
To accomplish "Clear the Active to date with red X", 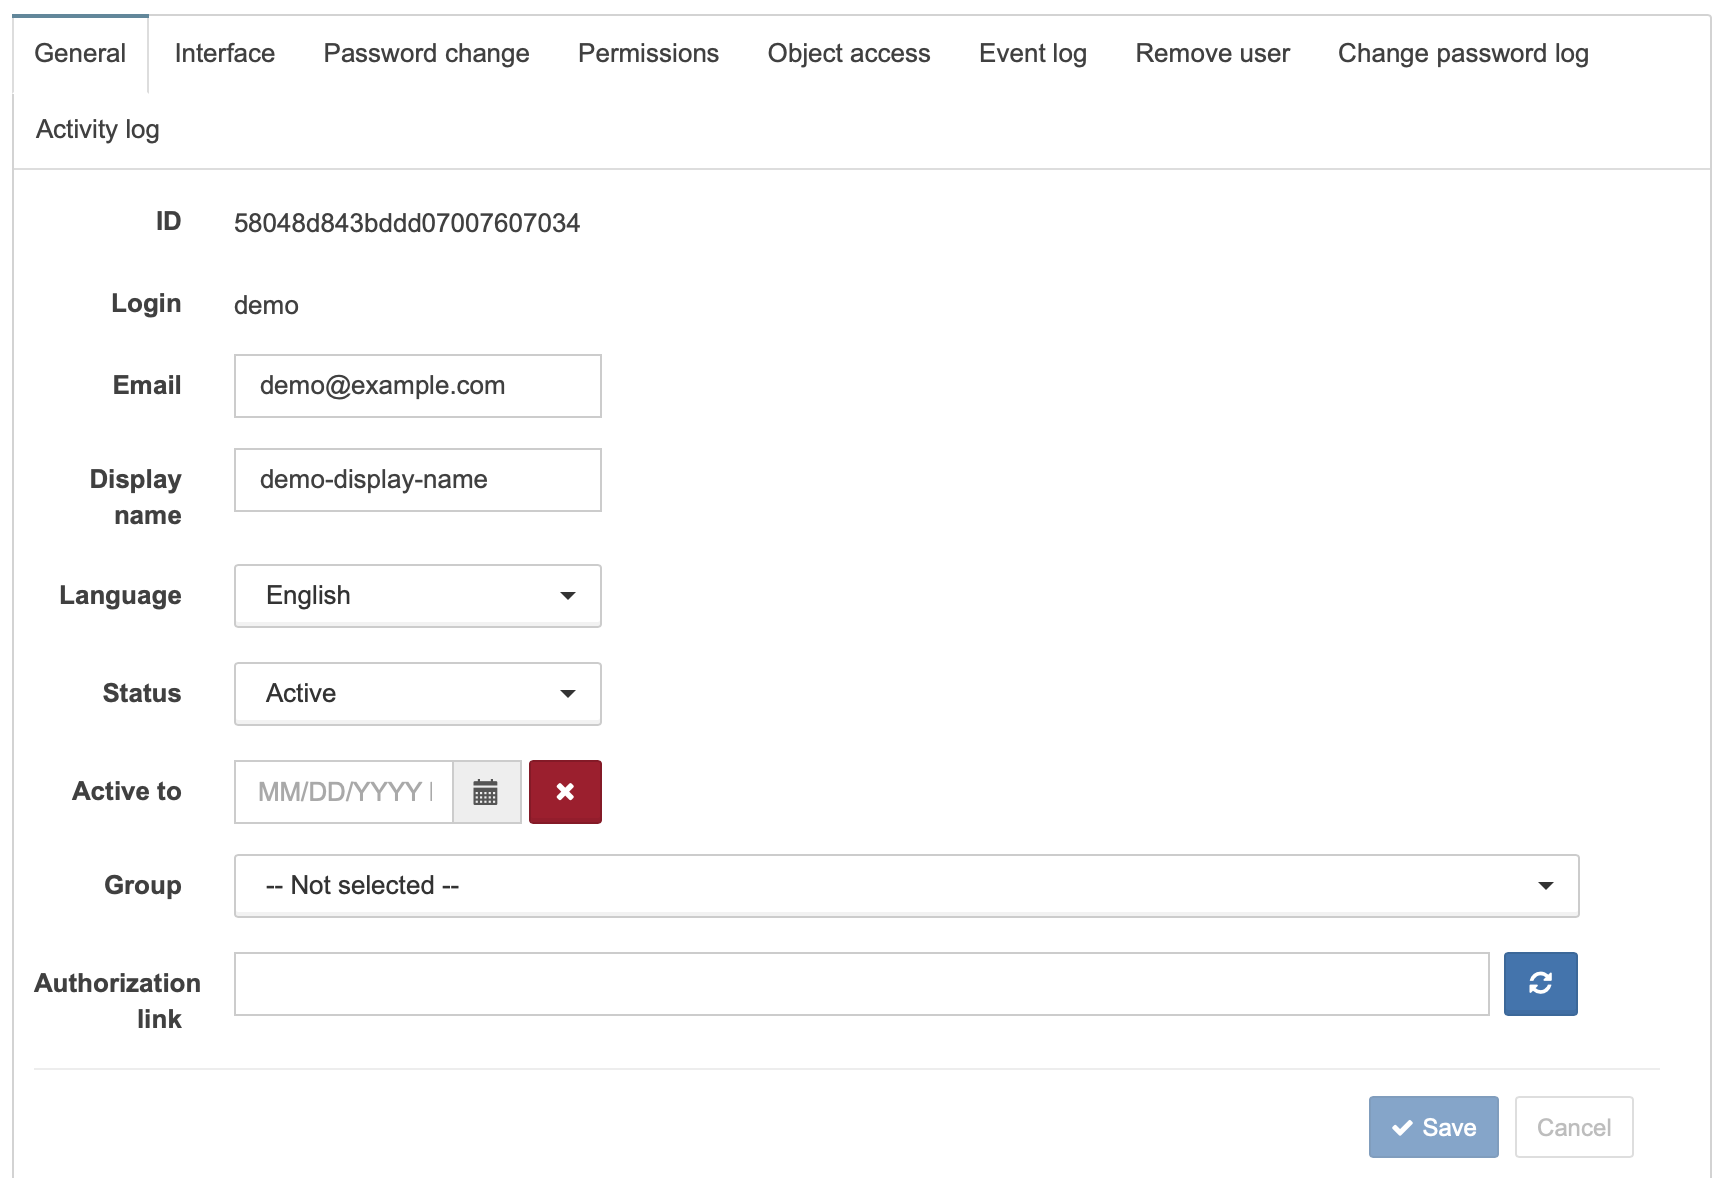I will 565,792.
